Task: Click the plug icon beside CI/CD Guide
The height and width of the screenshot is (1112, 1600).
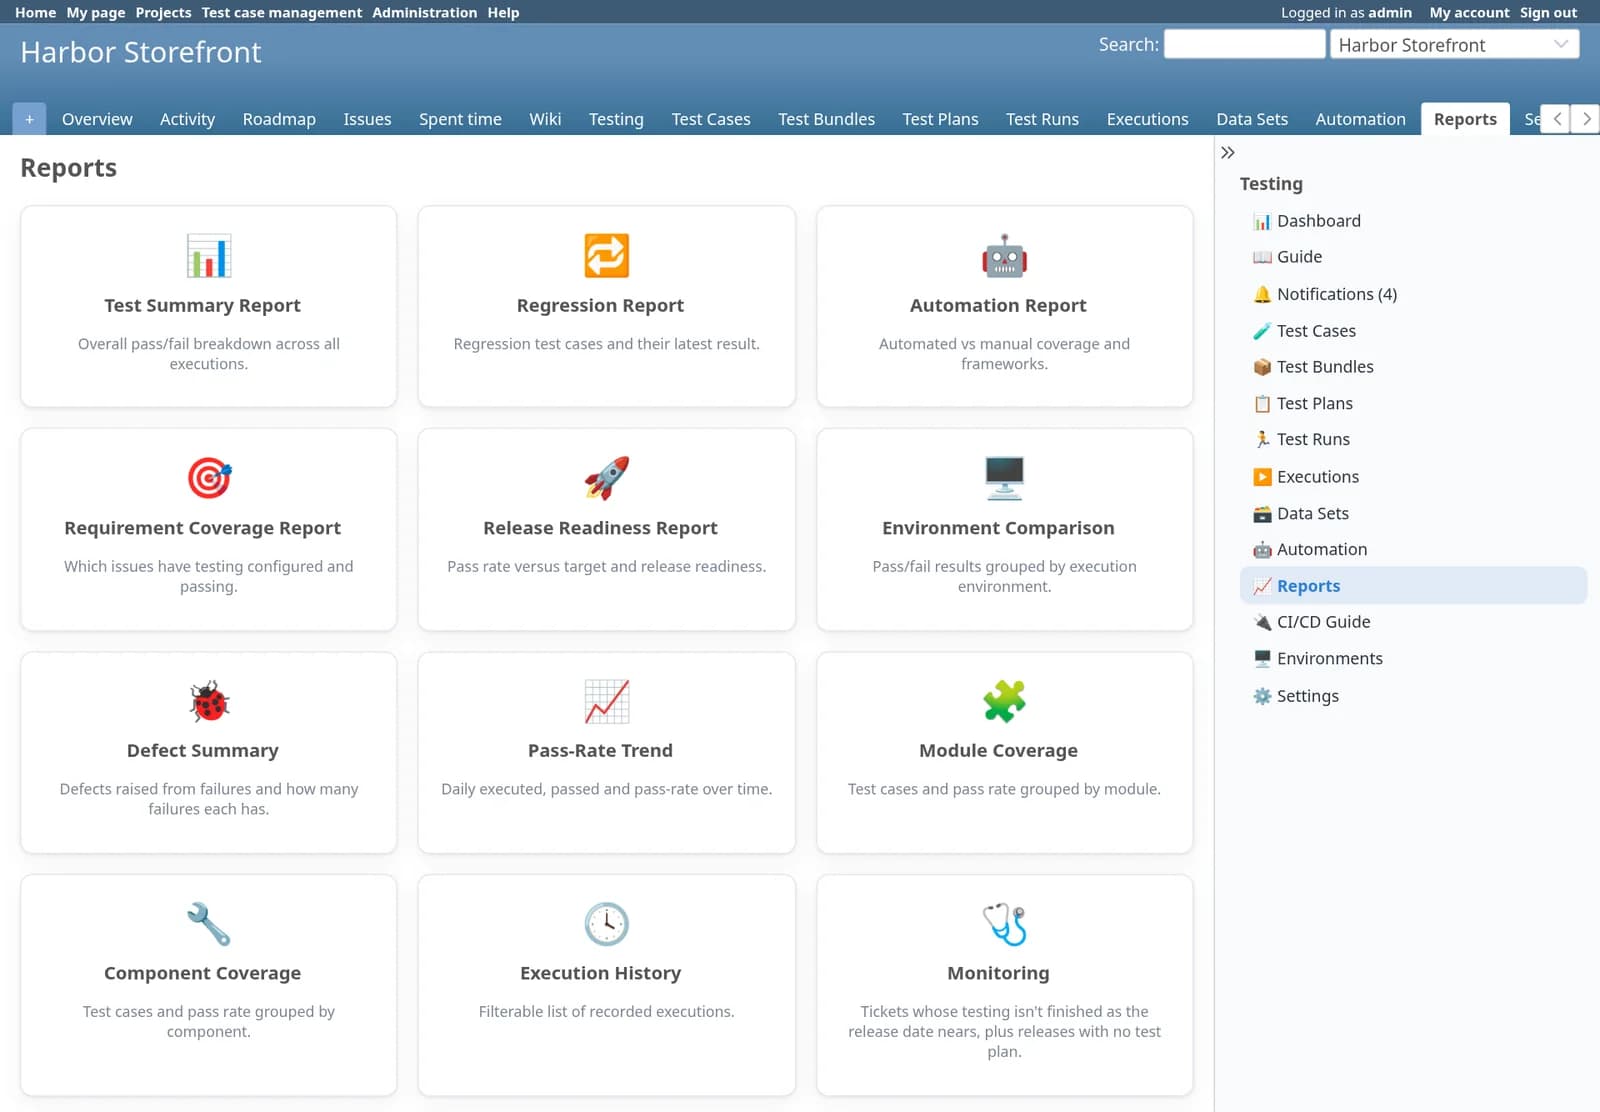Action: coord(1262,622)
